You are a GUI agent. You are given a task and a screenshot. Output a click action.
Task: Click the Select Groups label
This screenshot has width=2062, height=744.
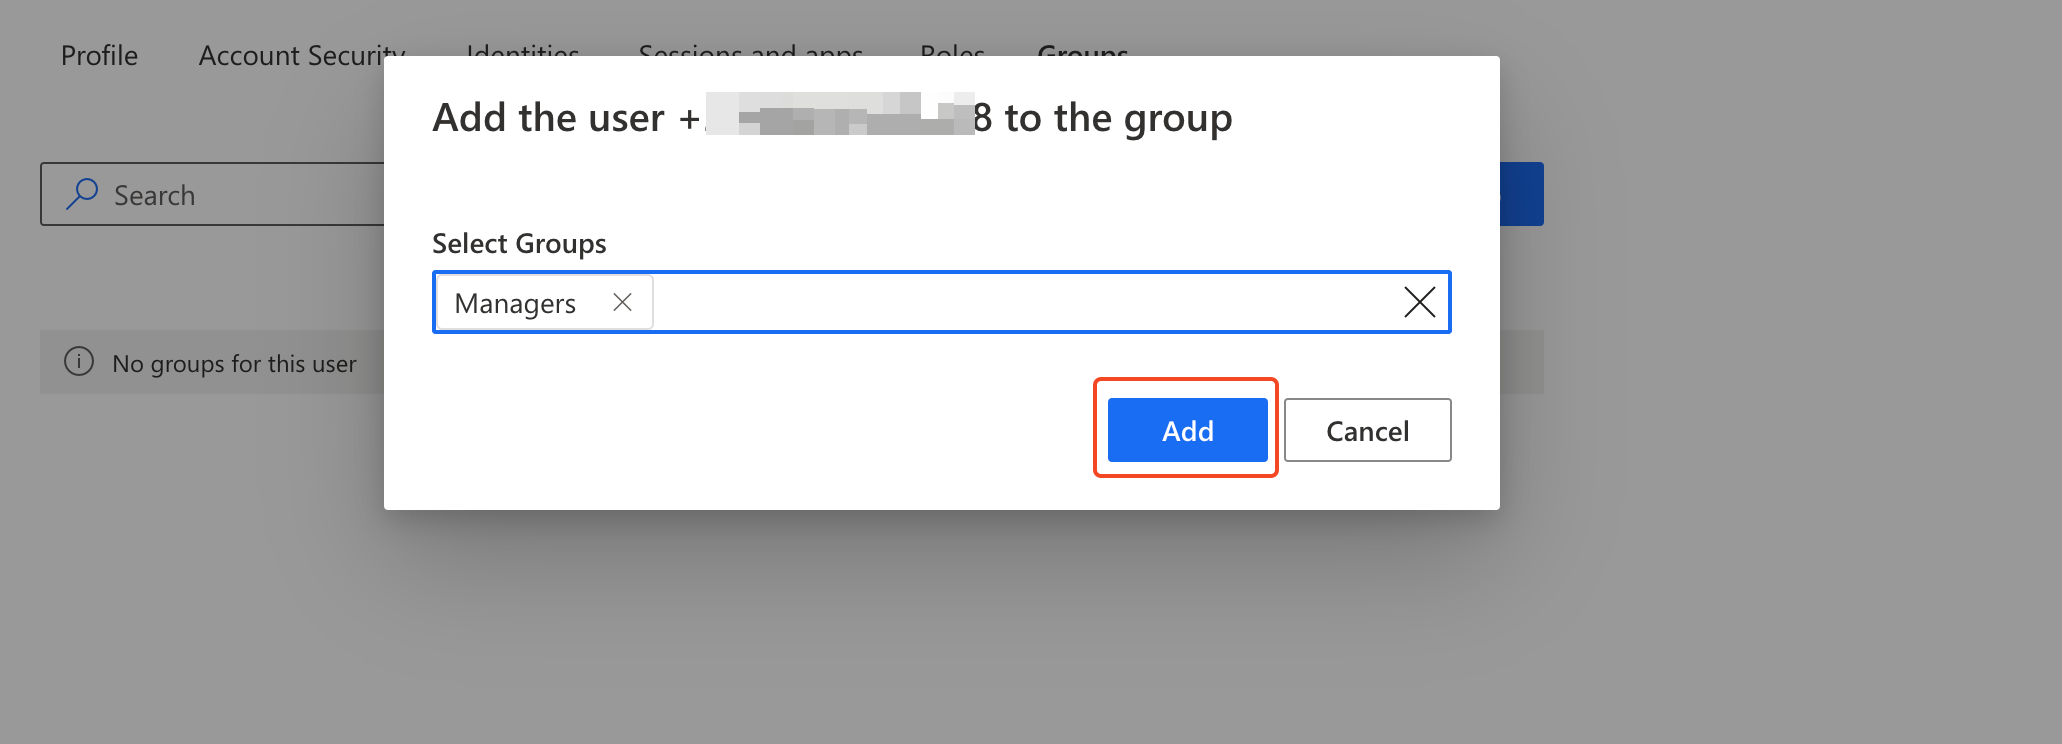coord(519,244)
